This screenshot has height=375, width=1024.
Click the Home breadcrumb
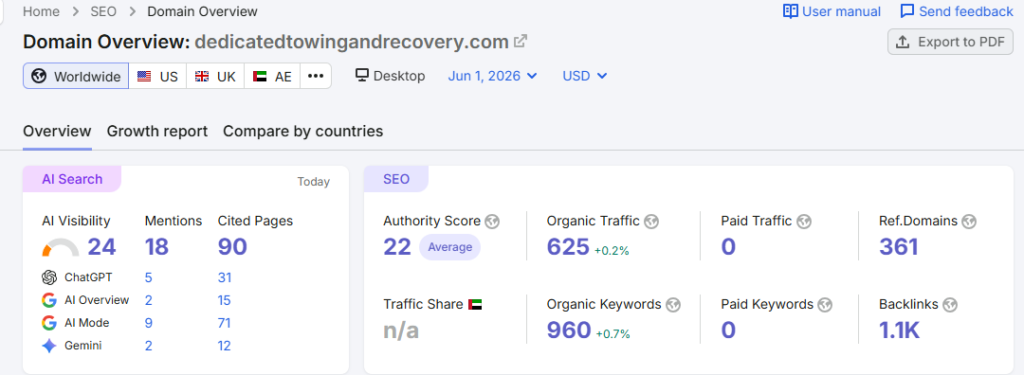41,12
